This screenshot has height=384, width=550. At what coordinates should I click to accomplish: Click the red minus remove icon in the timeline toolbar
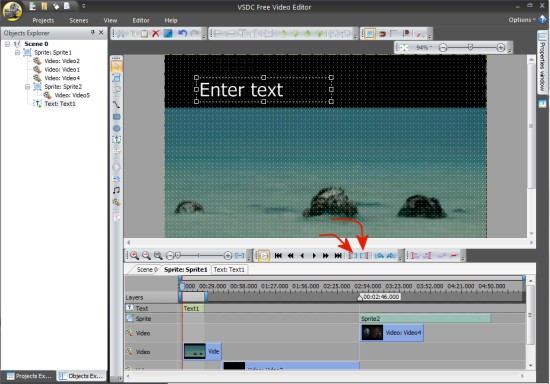454,256
